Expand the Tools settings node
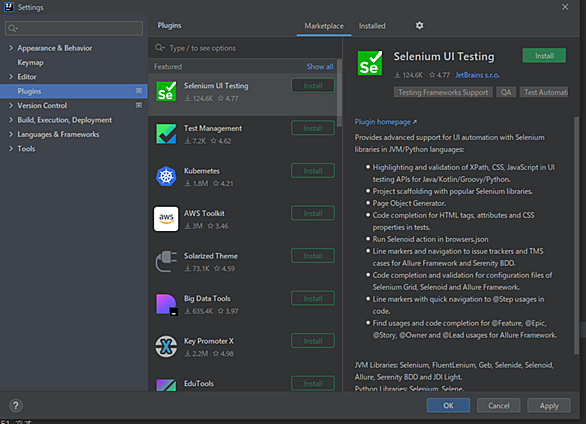The width and height of the screenshot is (586, 424). click(10, 149)
